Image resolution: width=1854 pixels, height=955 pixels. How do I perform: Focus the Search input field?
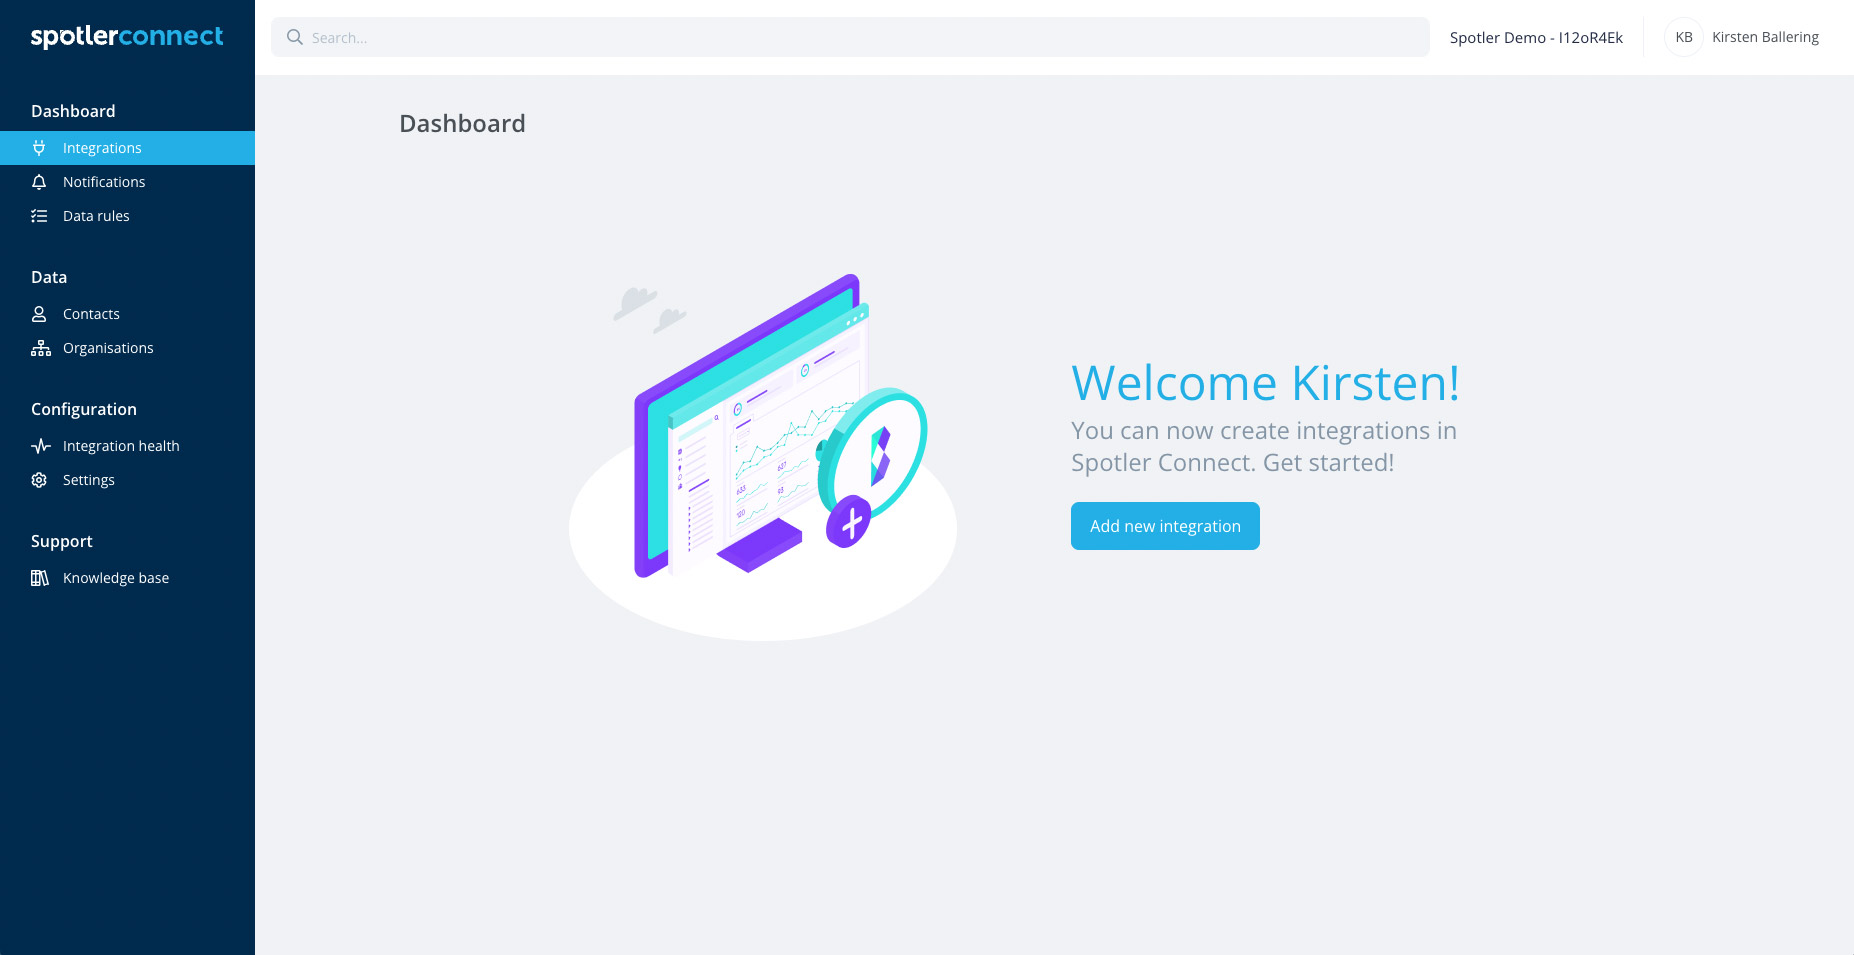click(x=850, y=37)
